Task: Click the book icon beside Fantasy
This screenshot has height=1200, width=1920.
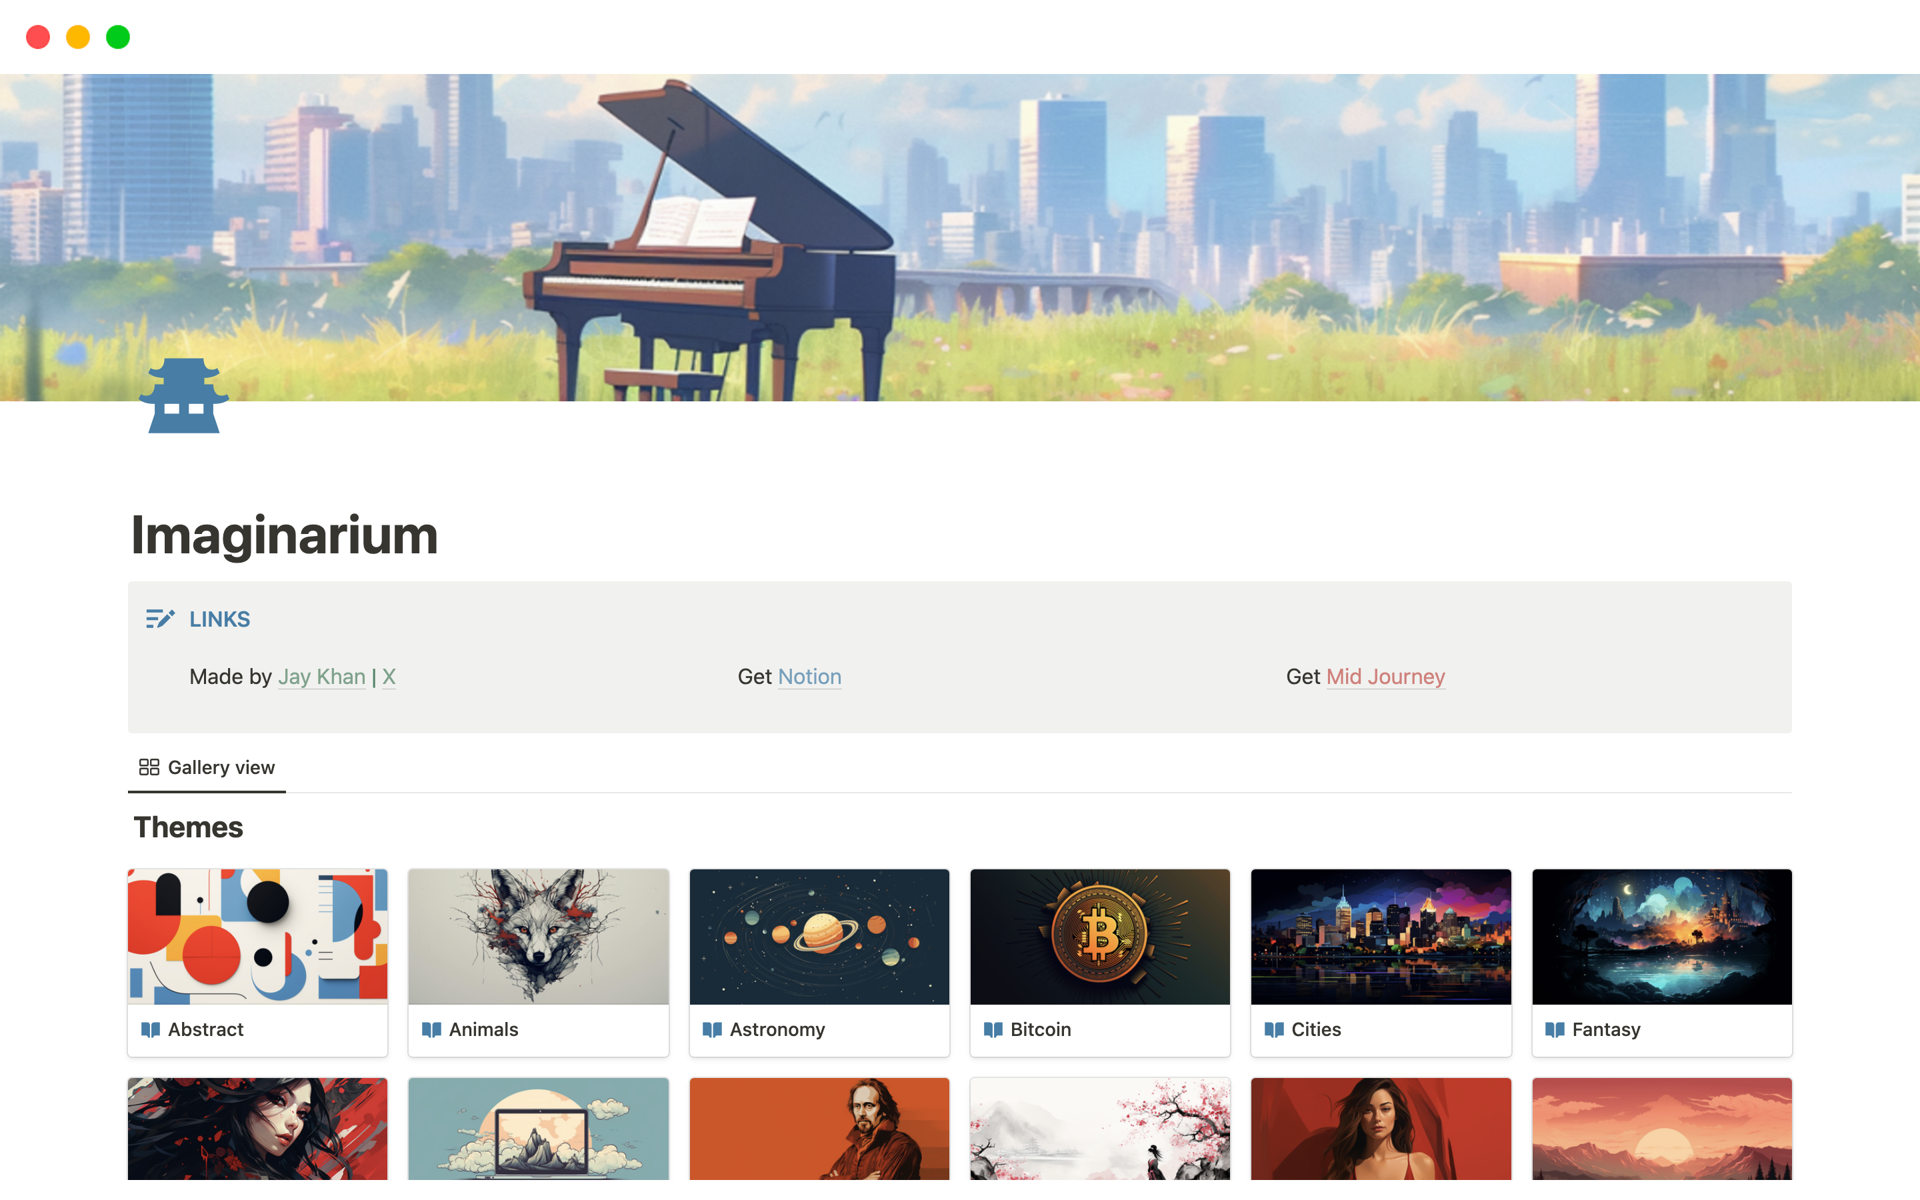Action: pos(1555,1029)
